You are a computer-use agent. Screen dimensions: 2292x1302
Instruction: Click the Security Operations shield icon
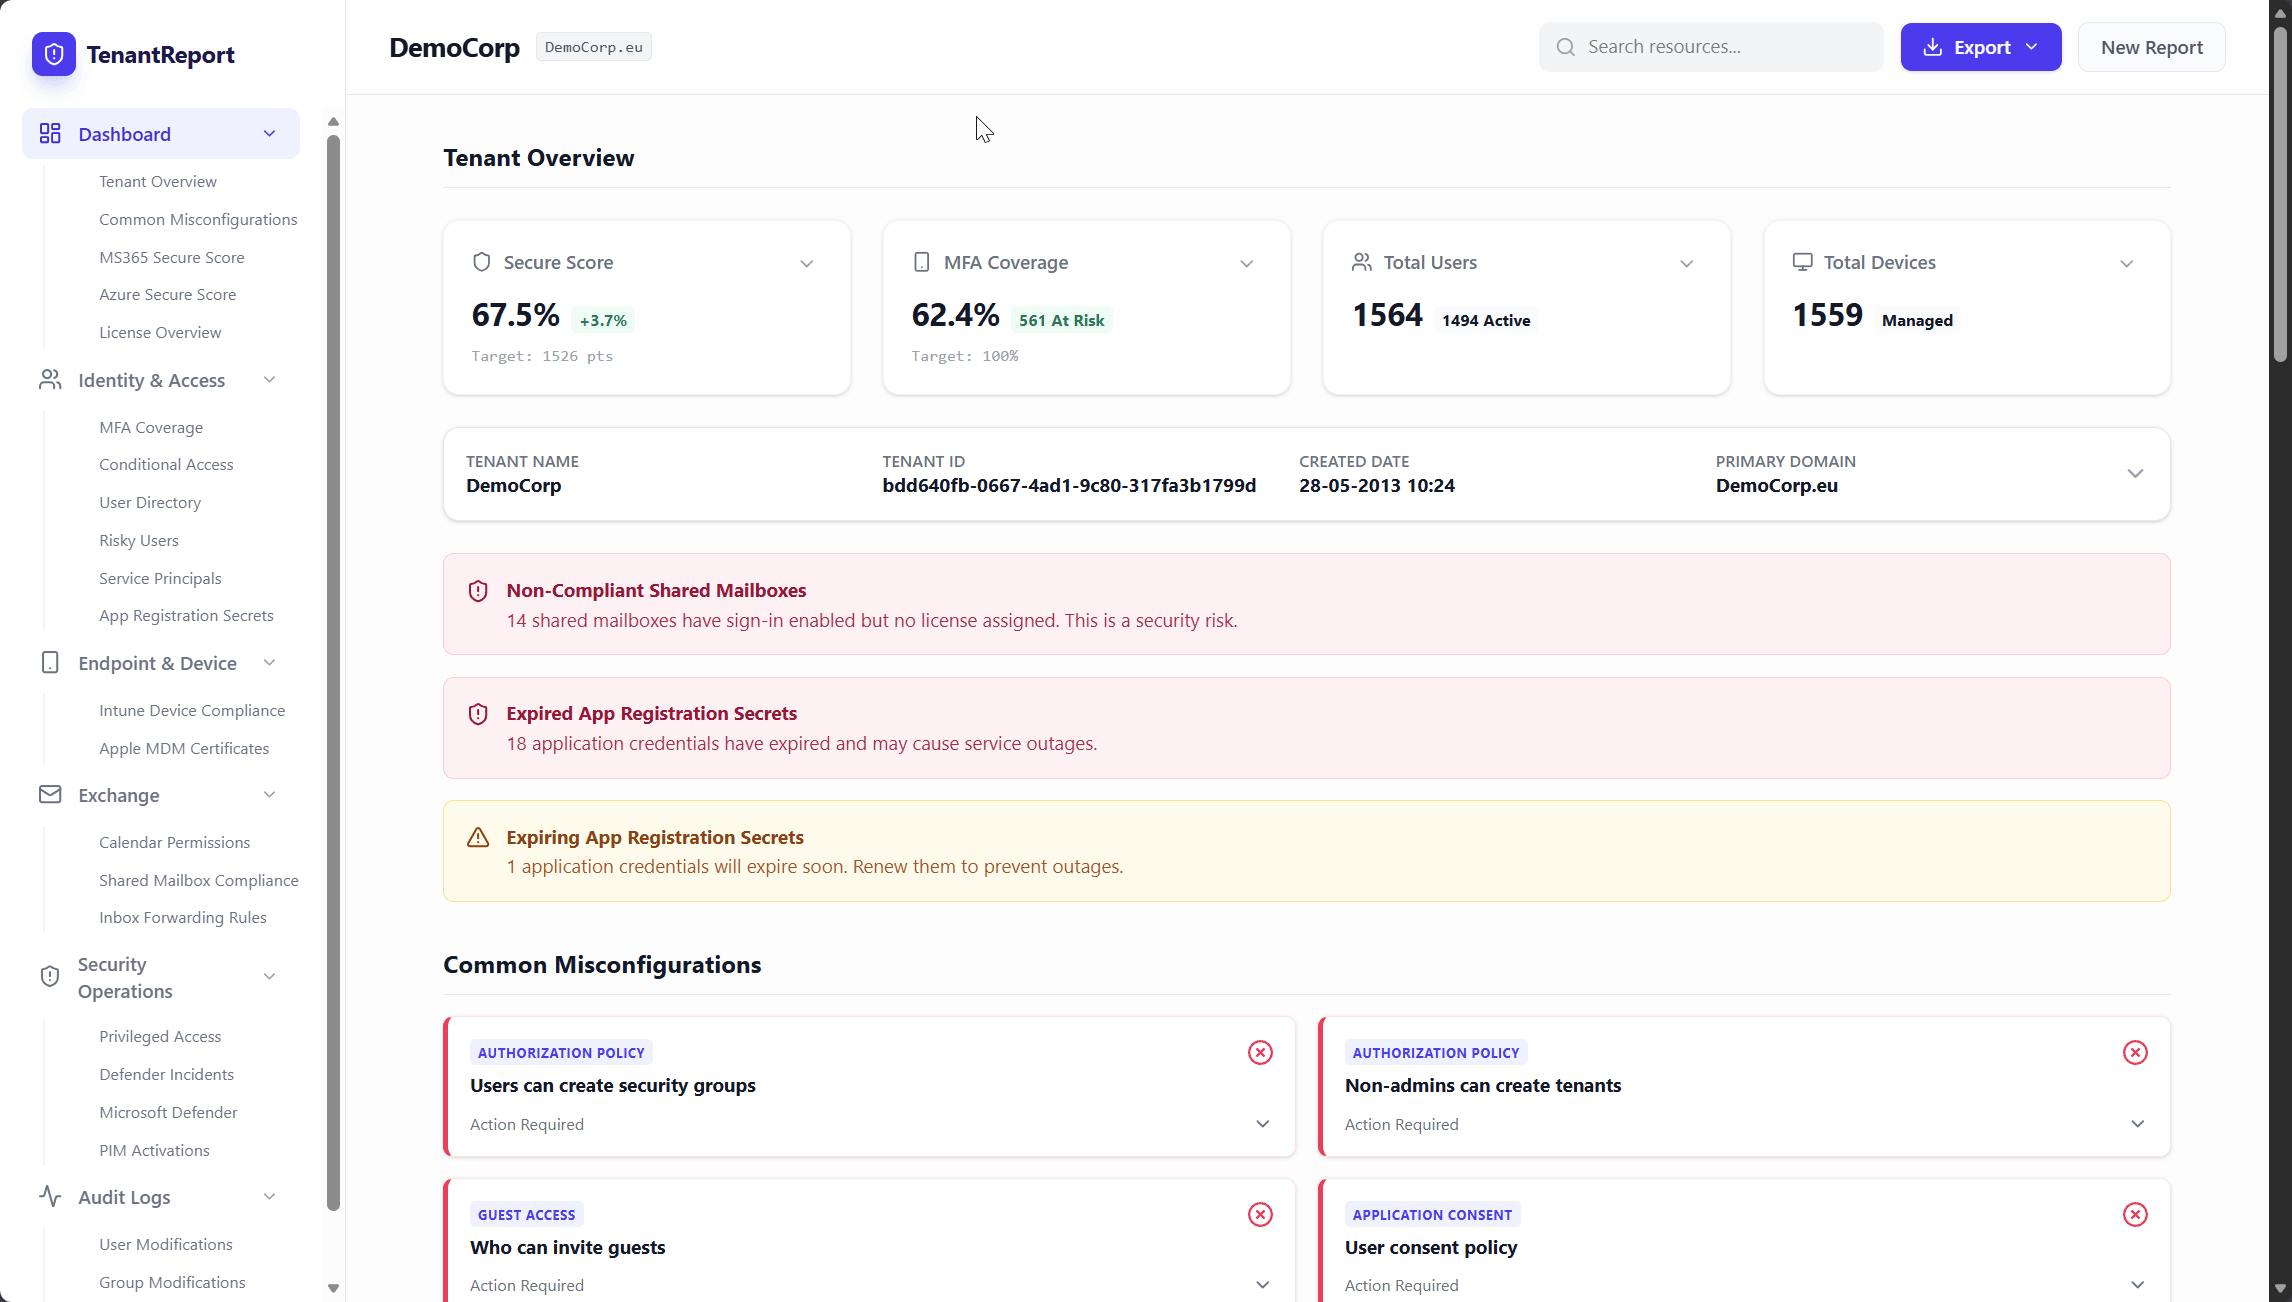[x=50, y=977]
